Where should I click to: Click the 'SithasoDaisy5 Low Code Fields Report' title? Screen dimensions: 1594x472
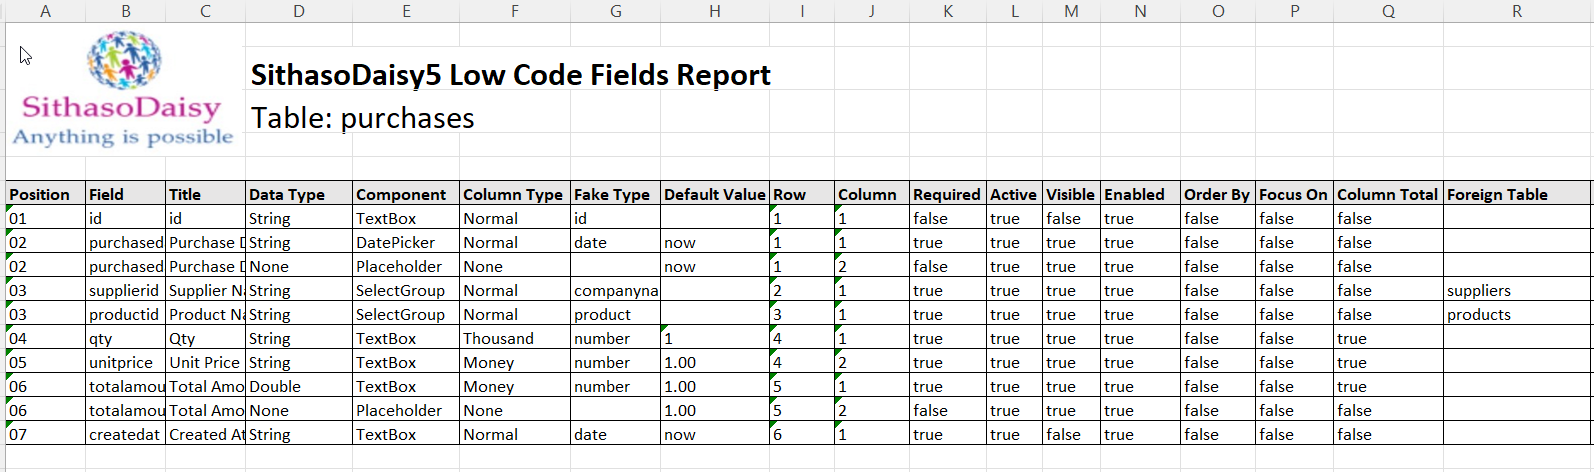pos(510,76)
